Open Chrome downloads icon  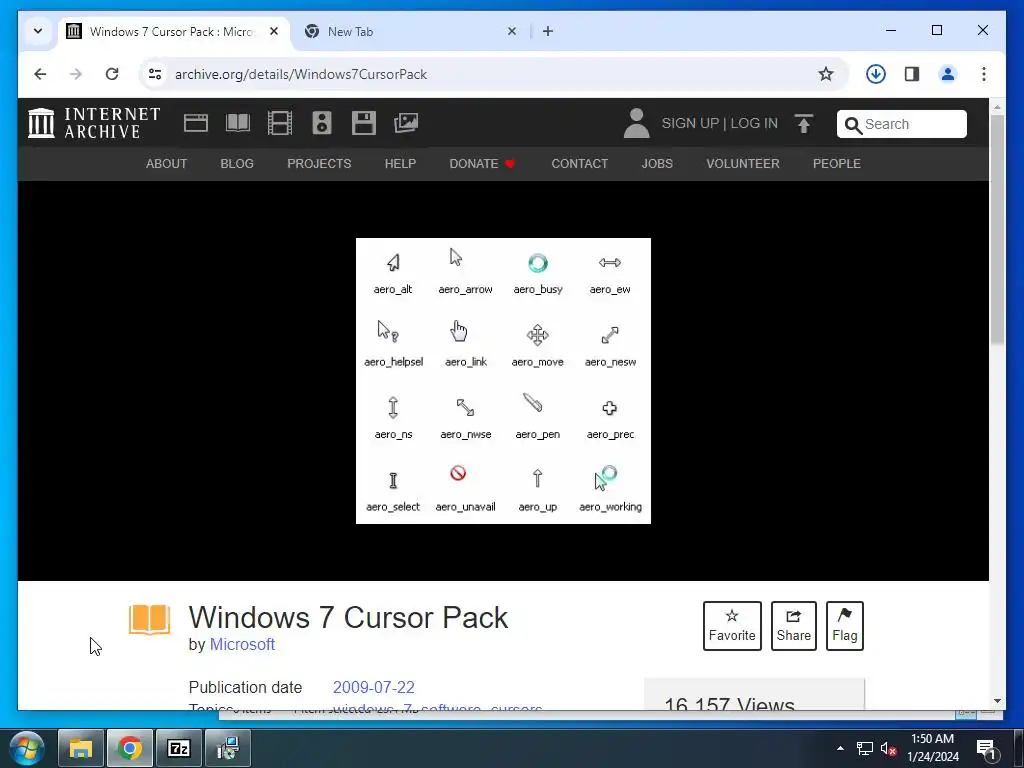[876, 74]
